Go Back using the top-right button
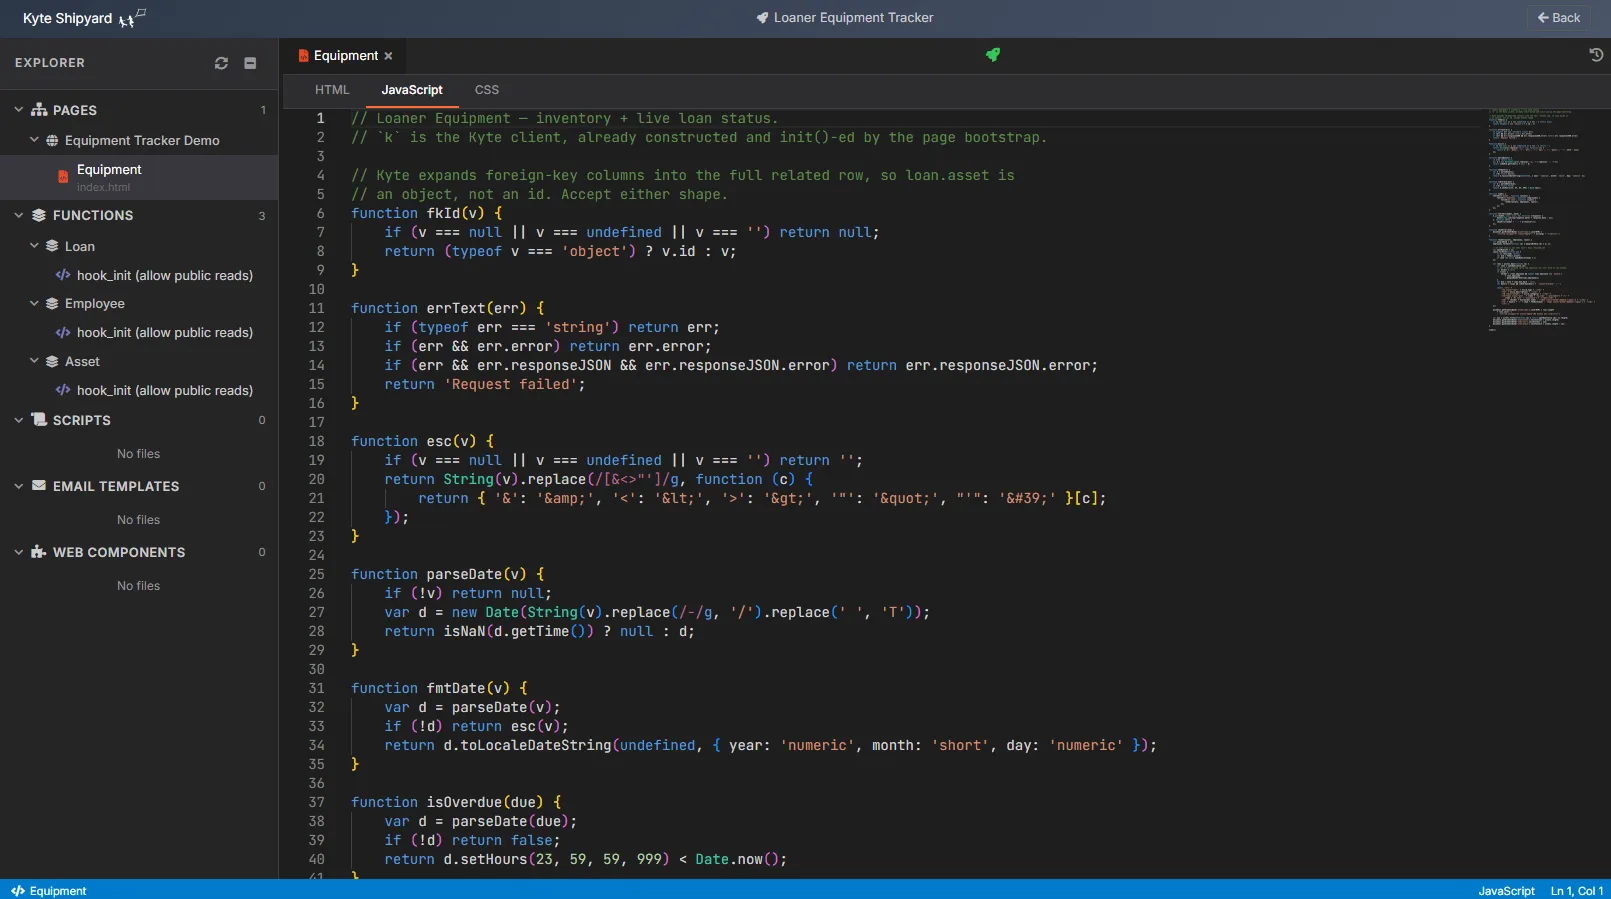Viewport: 1611px width, 899px height. pos(1559,18)
